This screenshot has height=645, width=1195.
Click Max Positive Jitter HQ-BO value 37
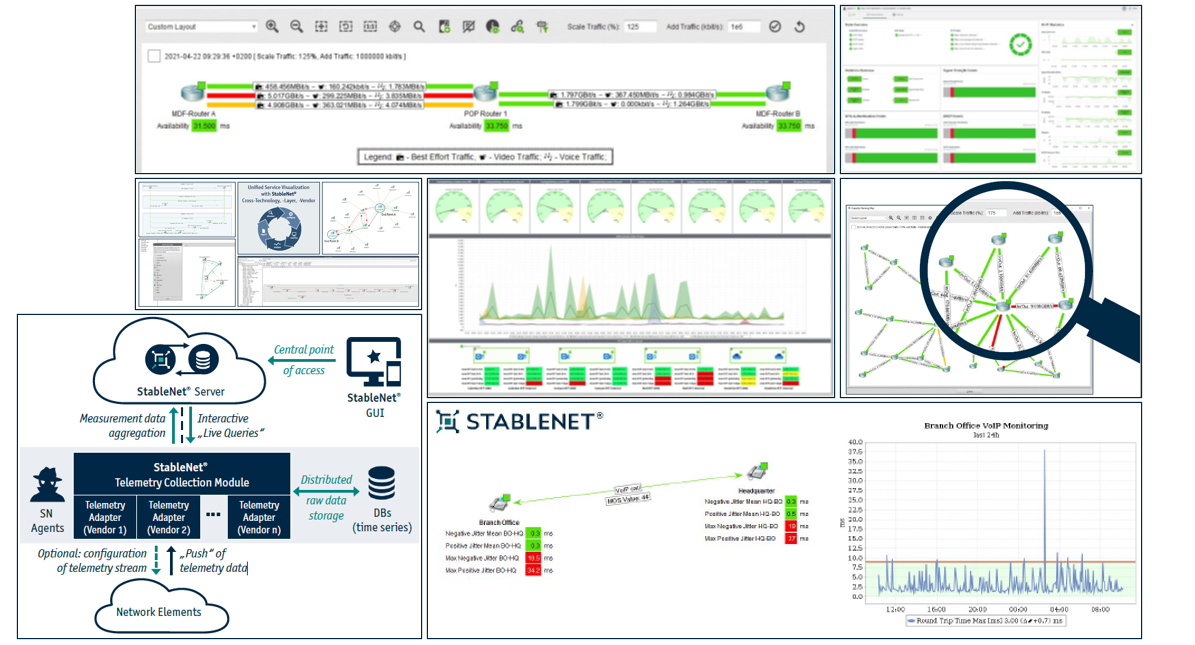[x=791, y=538]
